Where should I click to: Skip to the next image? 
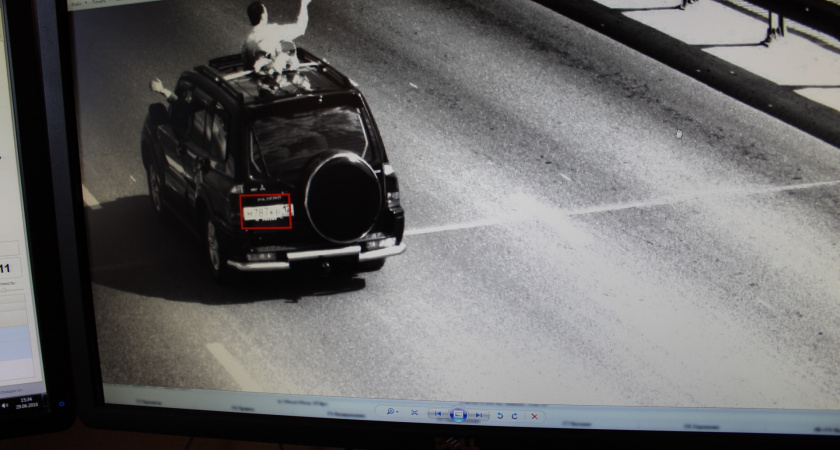(x=478, y=414)
